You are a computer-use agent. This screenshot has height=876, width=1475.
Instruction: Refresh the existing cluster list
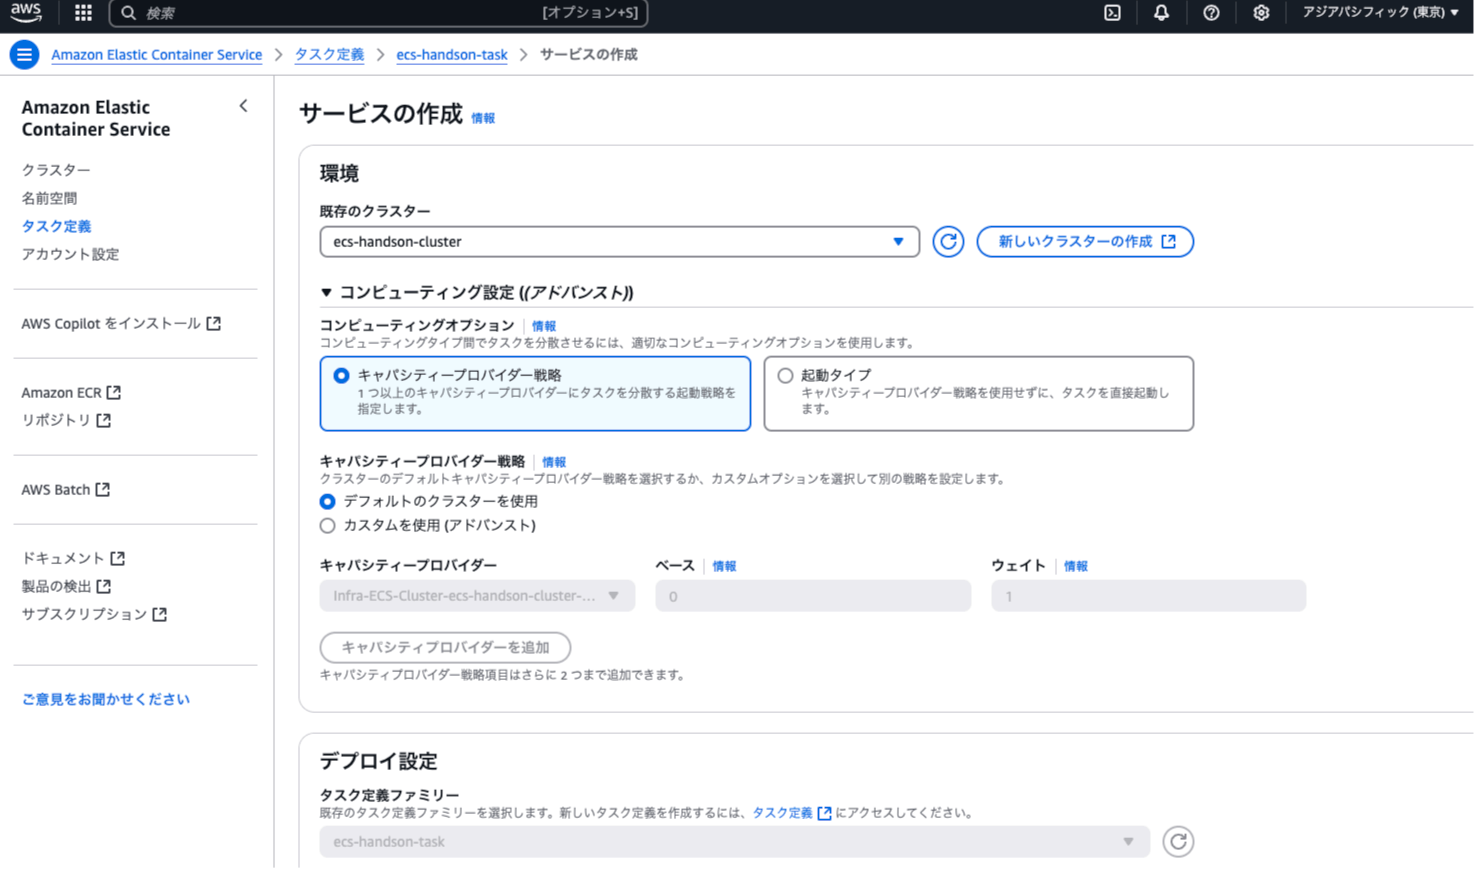tap(947, 241)
